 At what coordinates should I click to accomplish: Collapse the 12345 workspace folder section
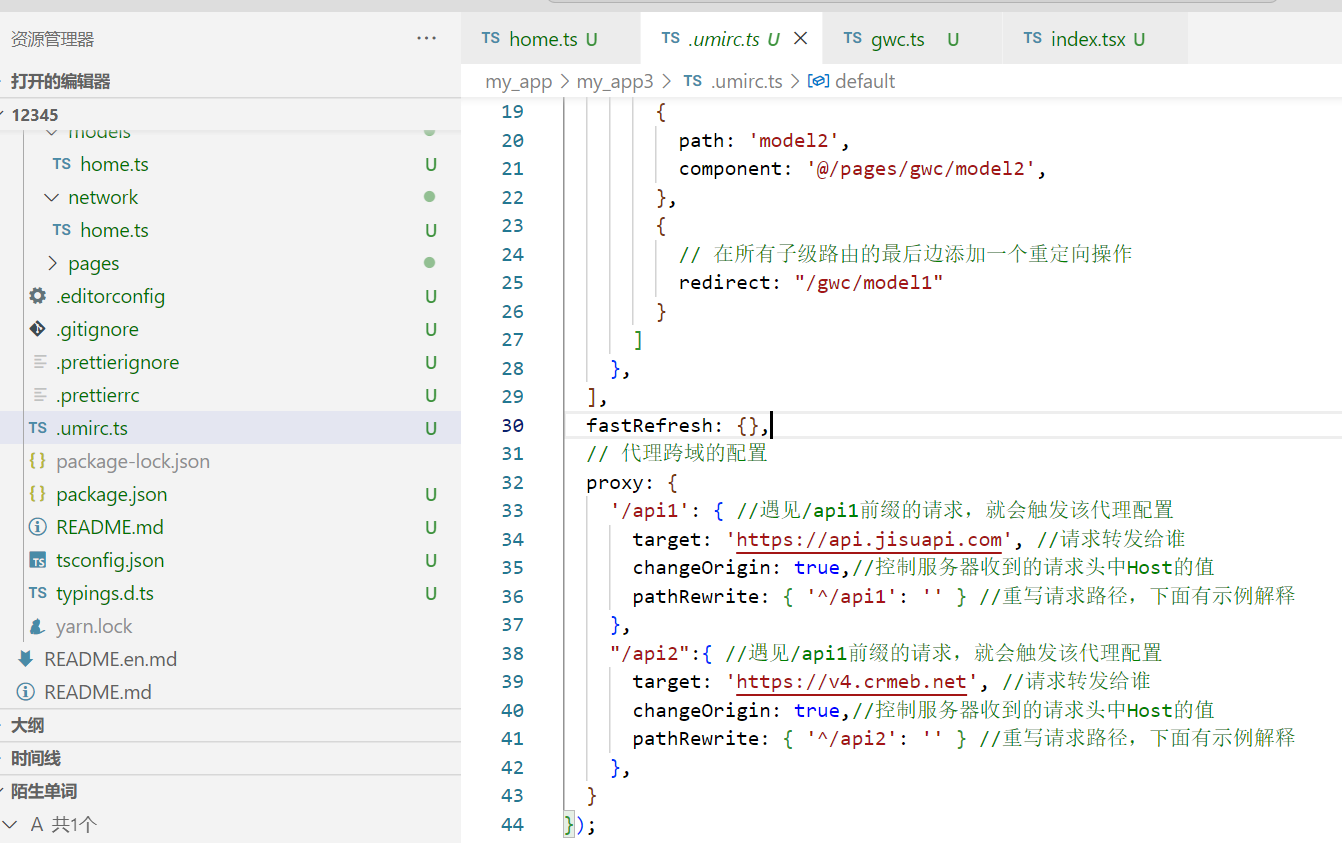pyautogui.click(x=230, y=114)
